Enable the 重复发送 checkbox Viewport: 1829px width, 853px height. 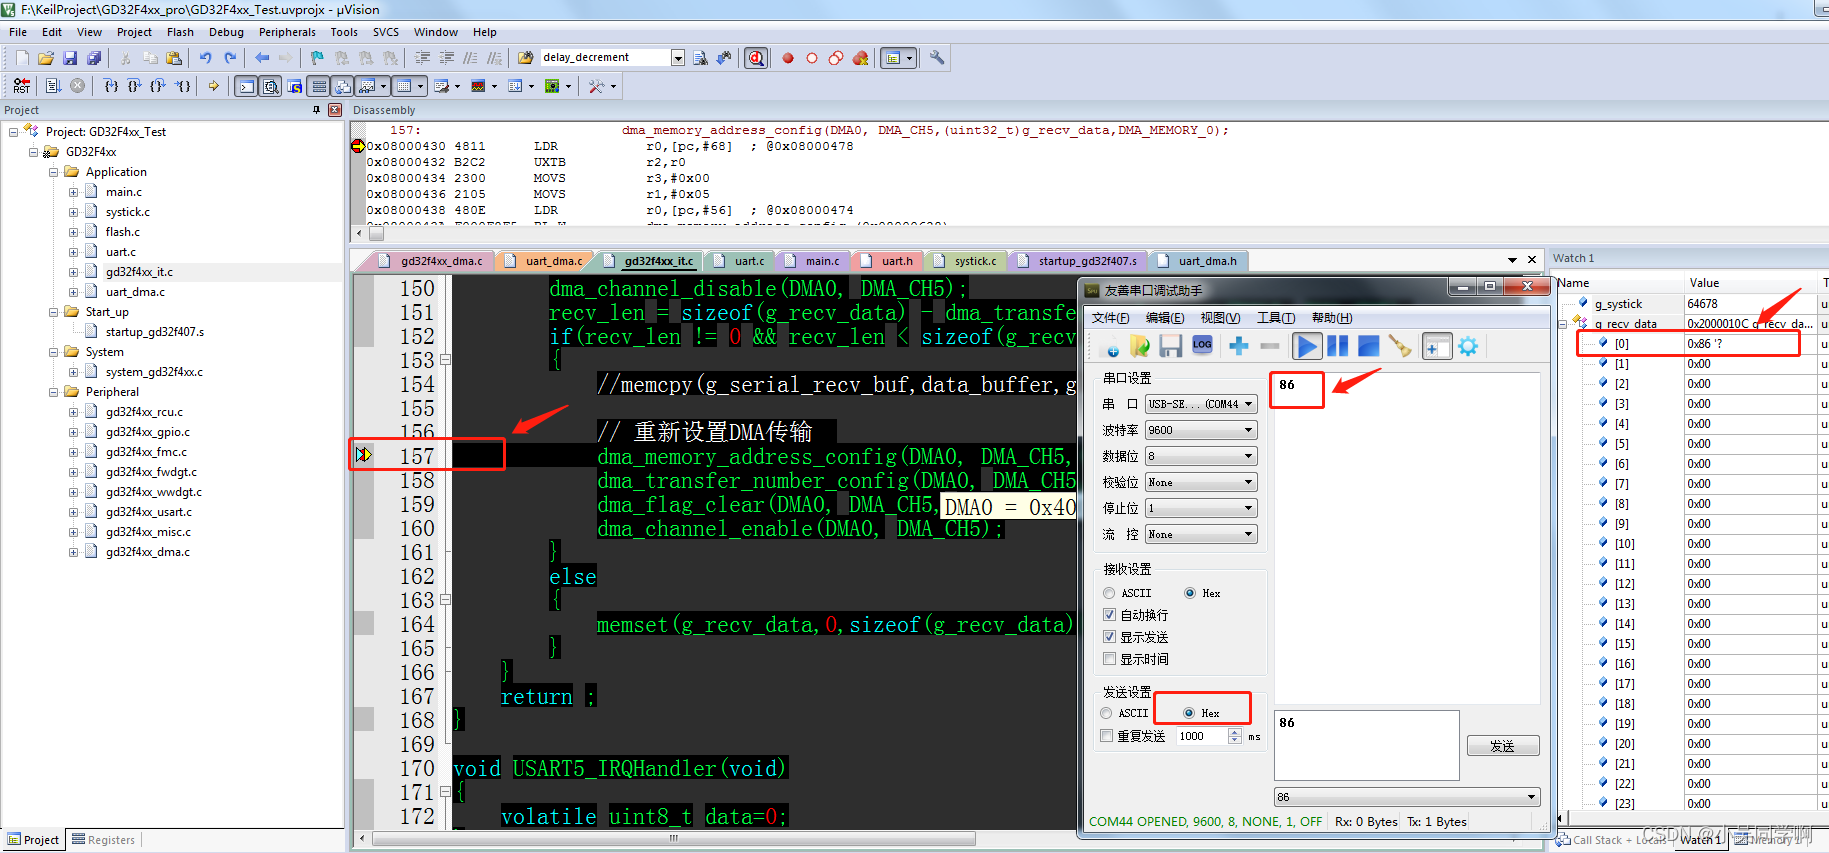[x=1106, y=736]
